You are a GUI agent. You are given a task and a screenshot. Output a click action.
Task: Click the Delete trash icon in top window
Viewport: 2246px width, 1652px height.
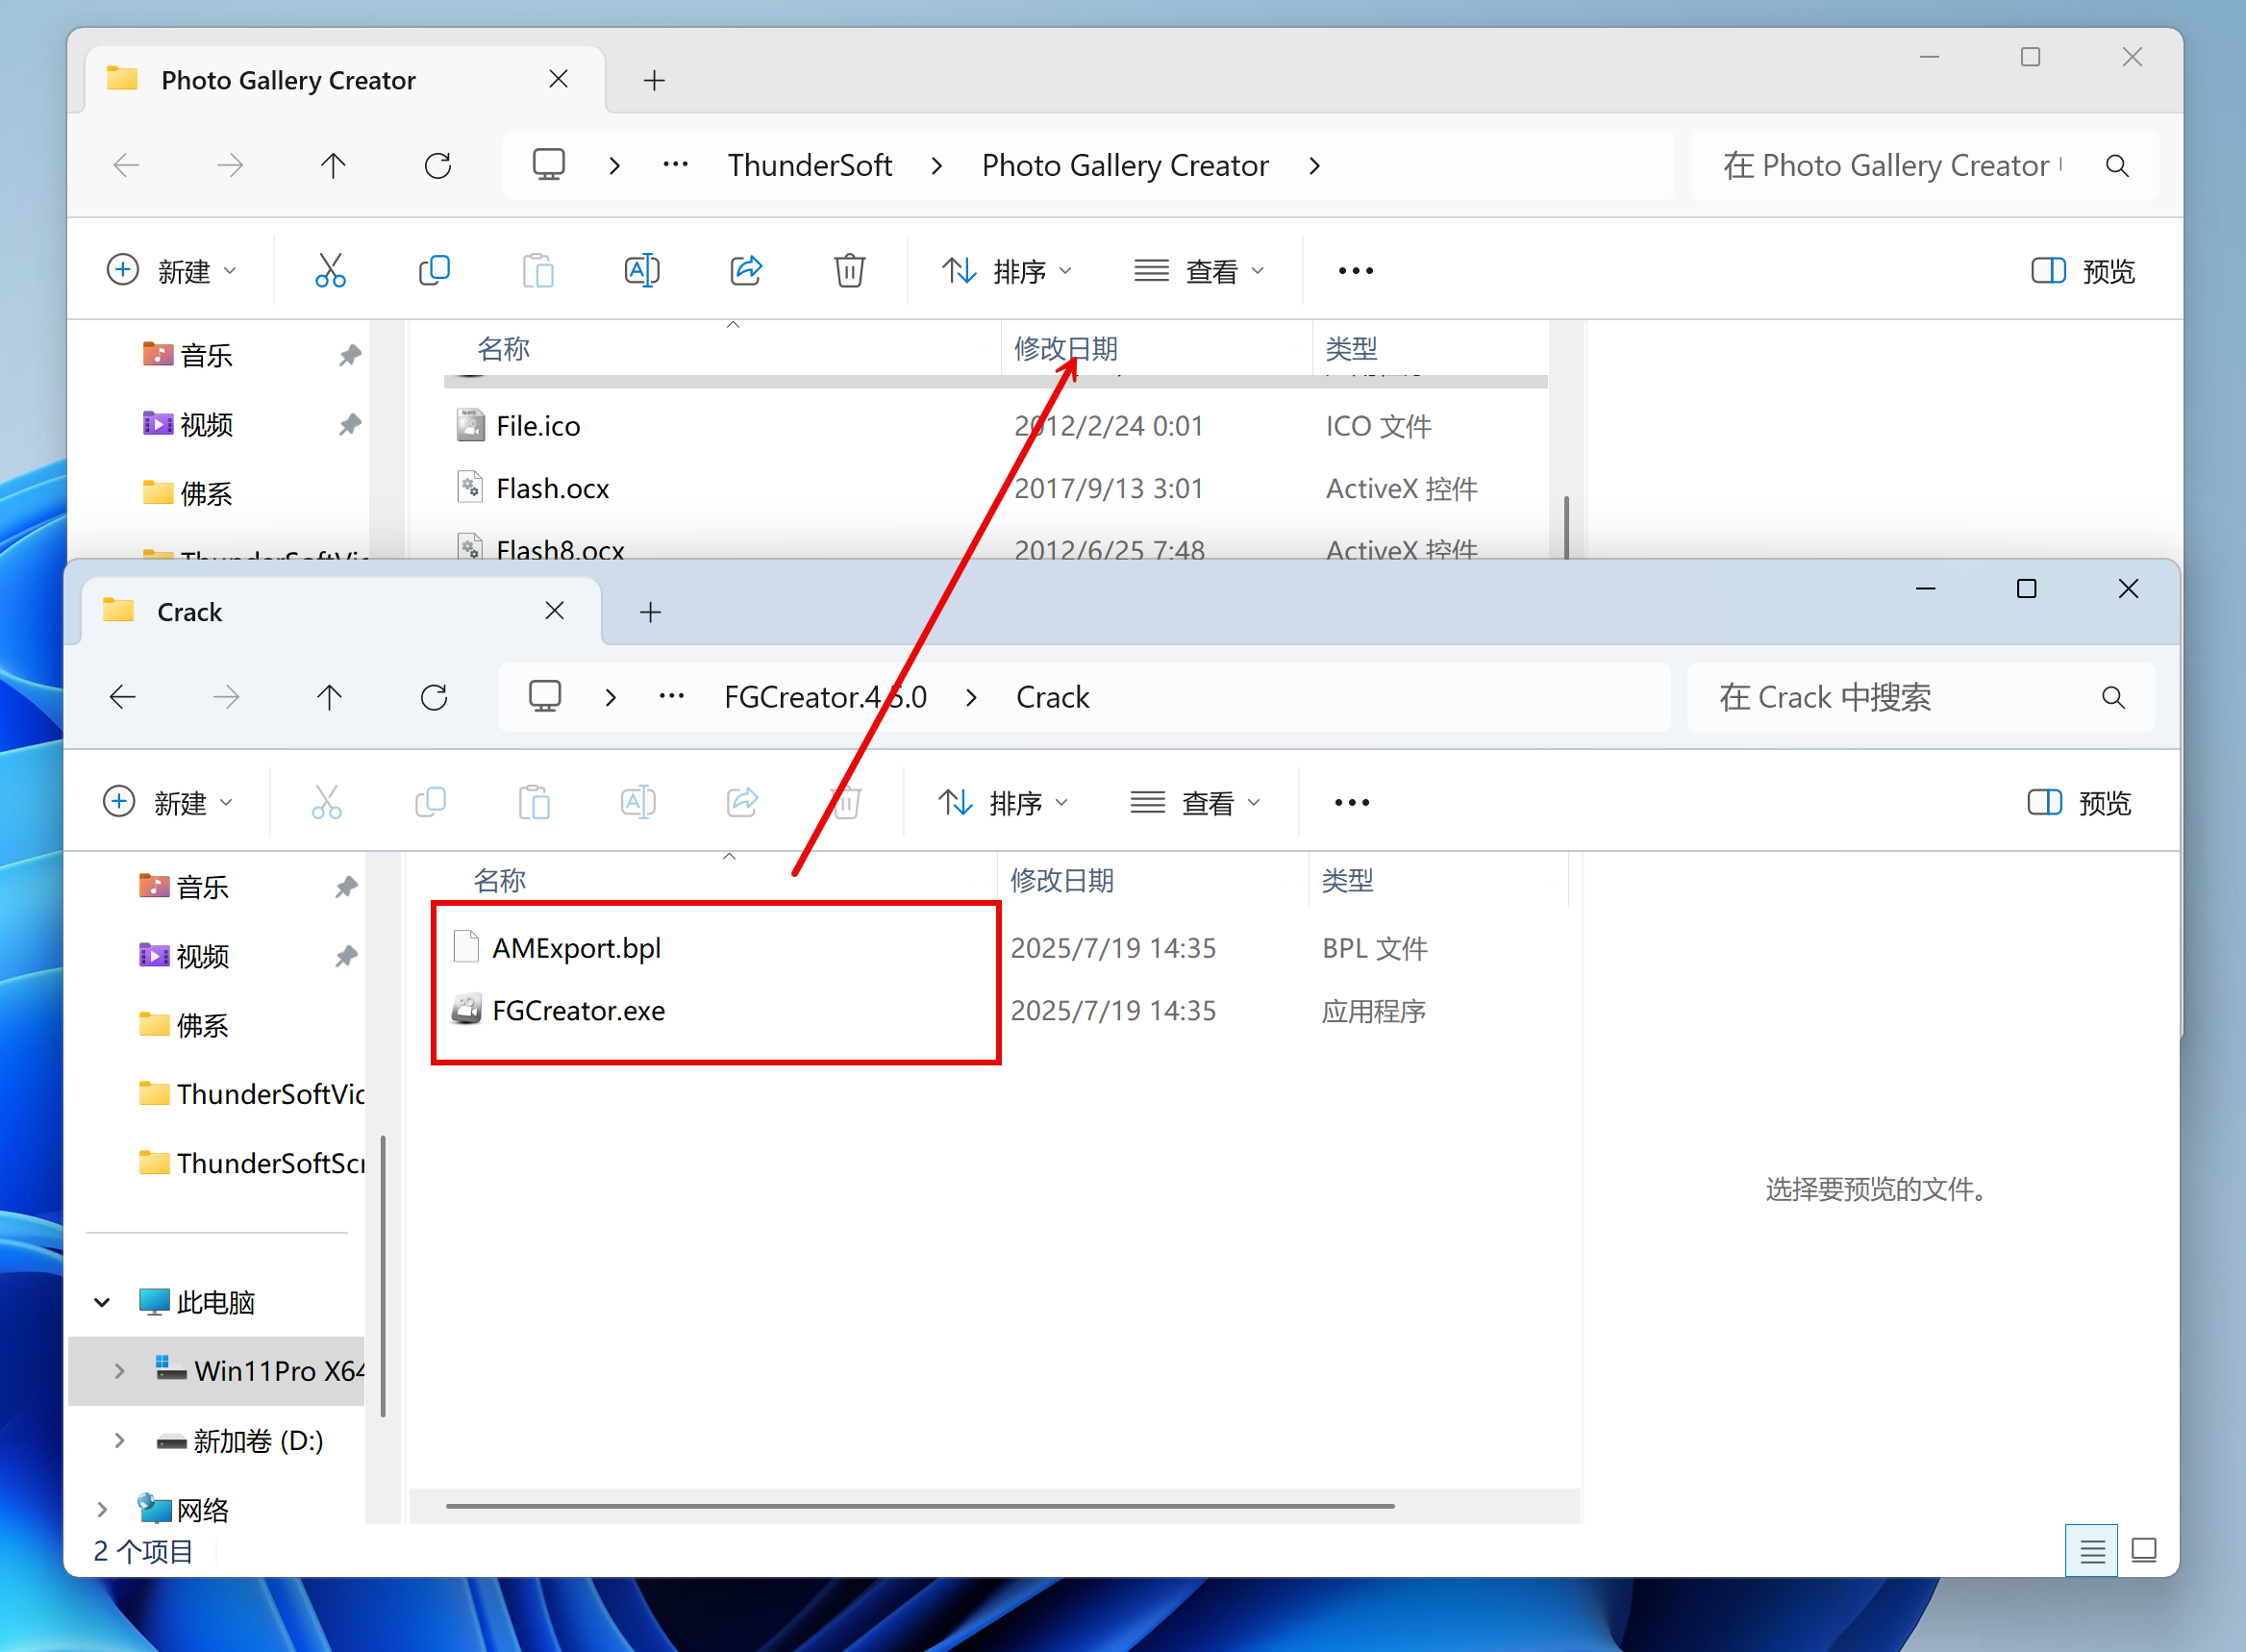[x=849, y=270]
